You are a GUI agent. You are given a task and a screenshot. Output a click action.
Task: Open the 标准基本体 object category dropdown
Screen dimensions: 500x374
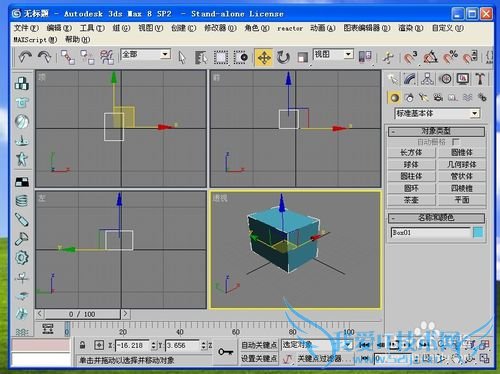click(475, 114)
